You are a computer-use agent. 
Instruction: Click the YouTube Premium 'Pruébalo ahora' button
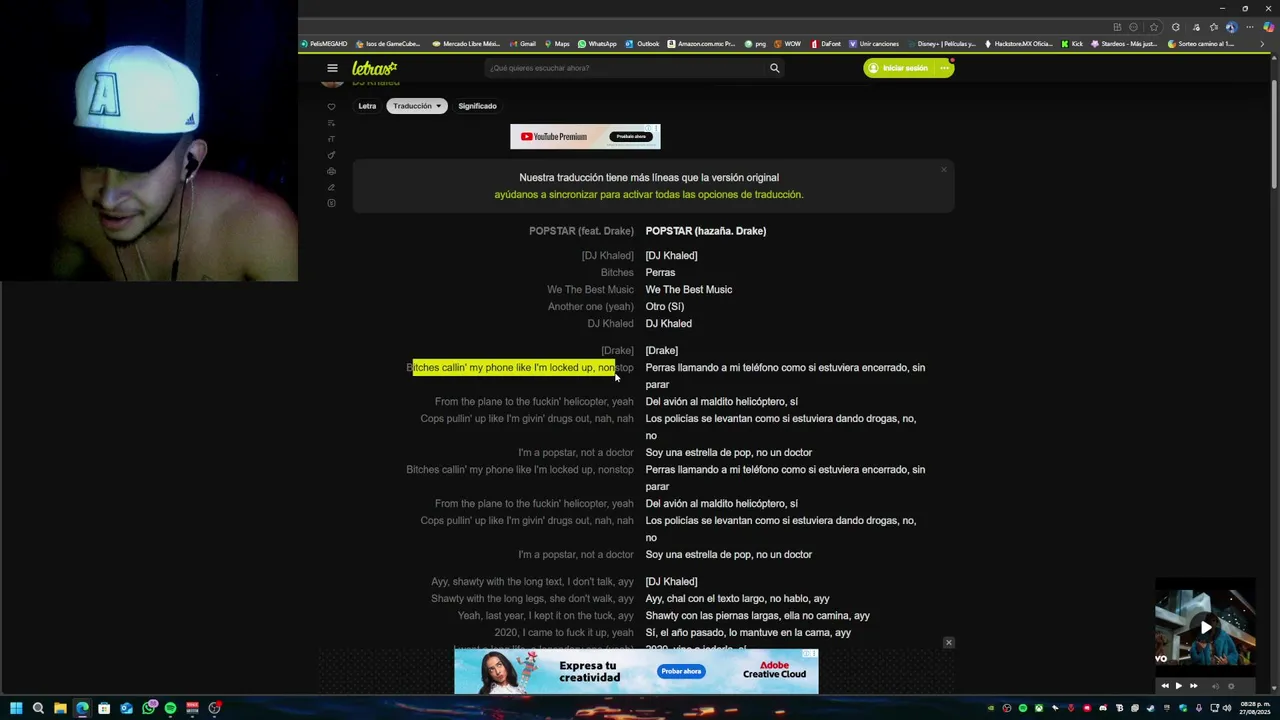[630, 136]
